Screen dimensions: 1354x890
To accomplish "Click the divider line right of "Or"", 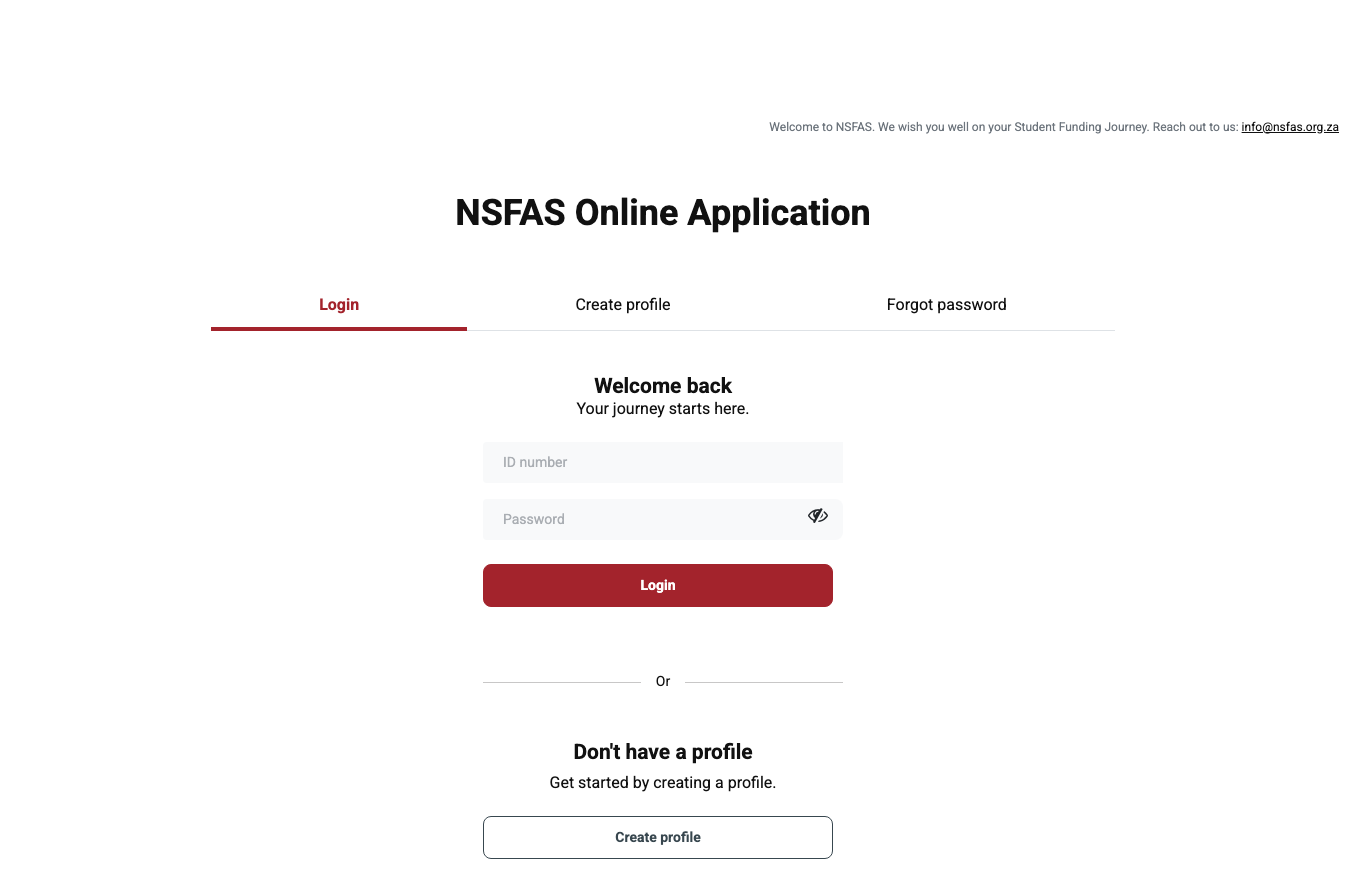I will [x=764, y=683].
